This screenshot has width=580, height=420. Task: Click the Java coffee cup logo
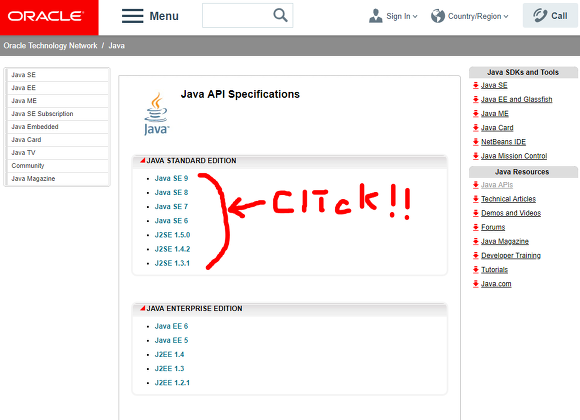click(x=156, y=114)
